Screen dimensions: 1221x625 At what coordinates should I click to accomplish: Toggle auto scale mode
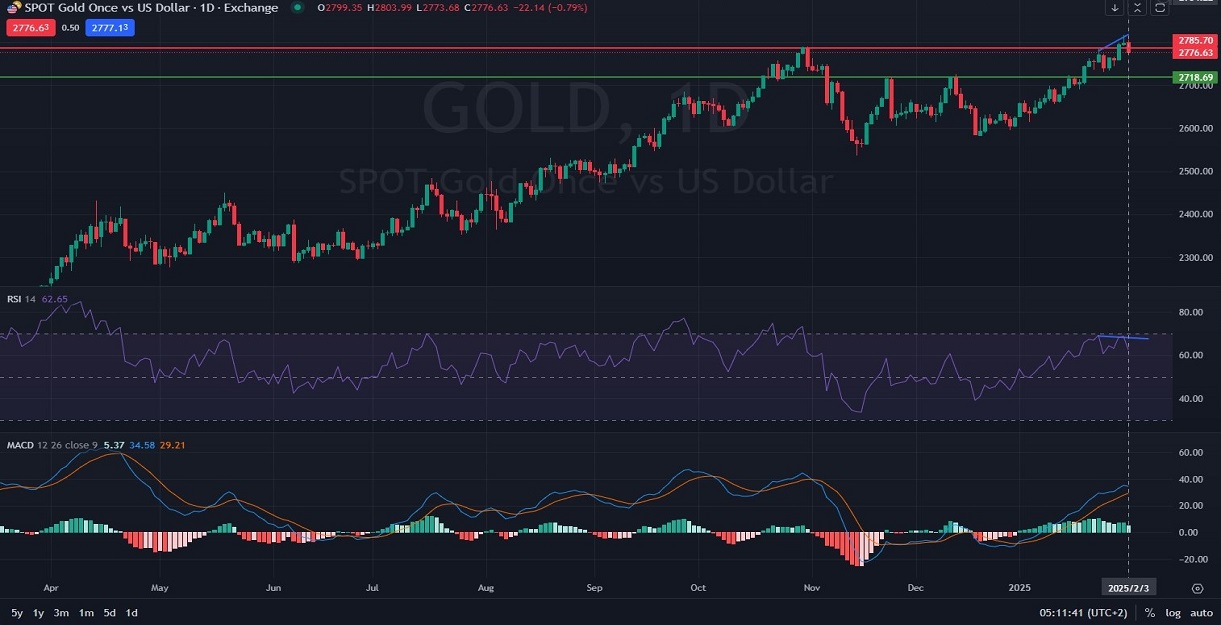(x=1200, y=612)
